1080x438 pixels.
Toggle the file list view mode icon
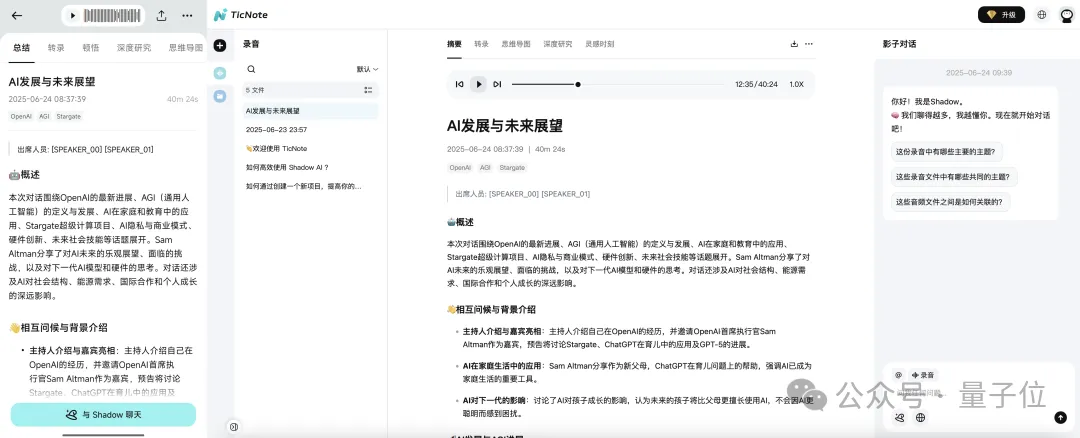368,90
